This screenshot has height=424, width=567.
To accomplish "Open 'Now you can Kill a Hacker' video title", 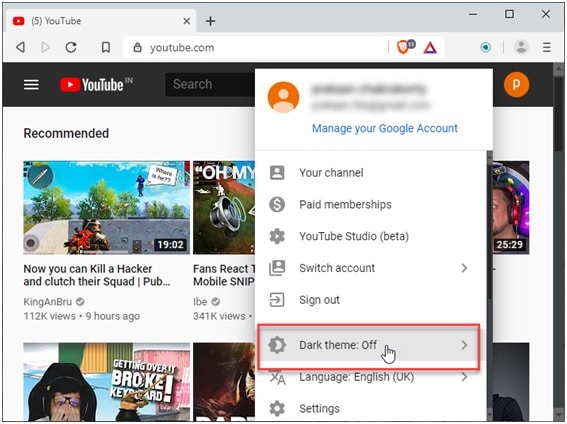I will tap(97, 275).
